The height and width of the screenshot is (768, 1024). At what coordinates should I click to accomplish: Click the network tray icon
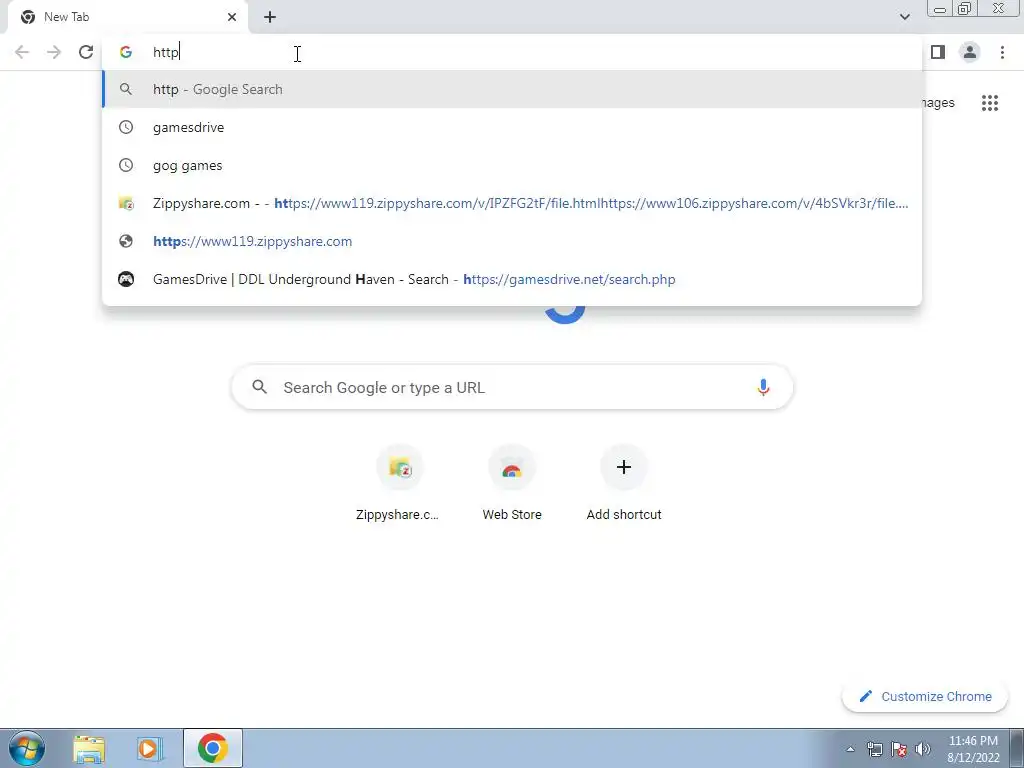(874, 749)
